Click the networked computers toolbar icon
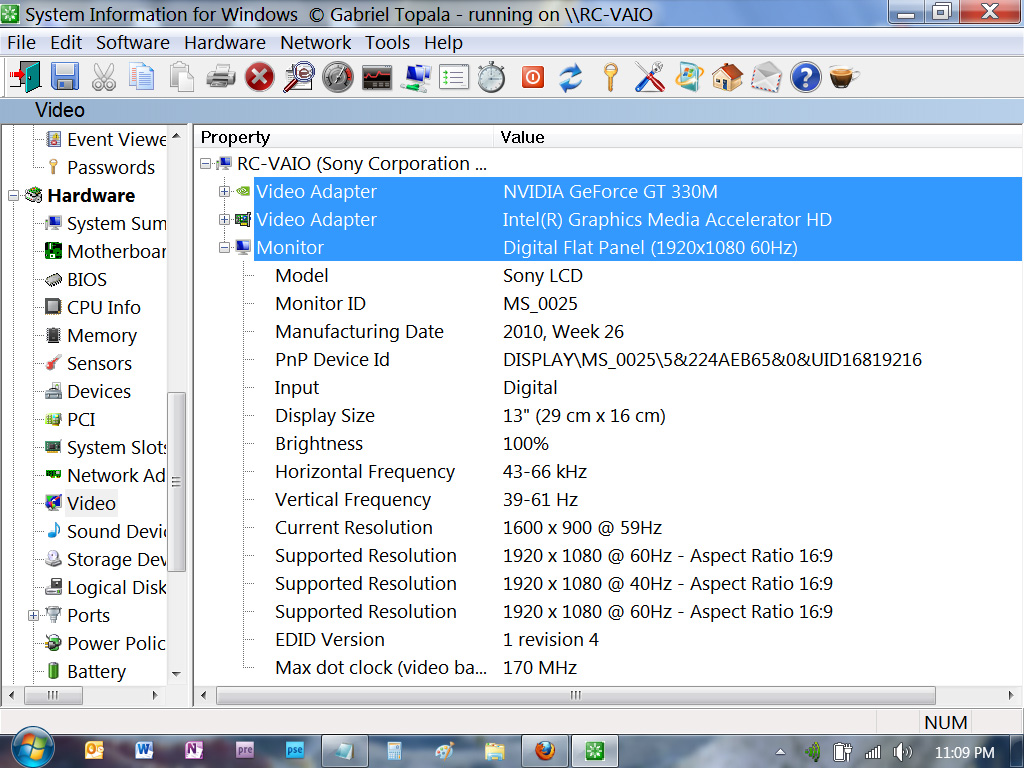This screenshot has height=768, width=1024. click(x=416, y=77)
